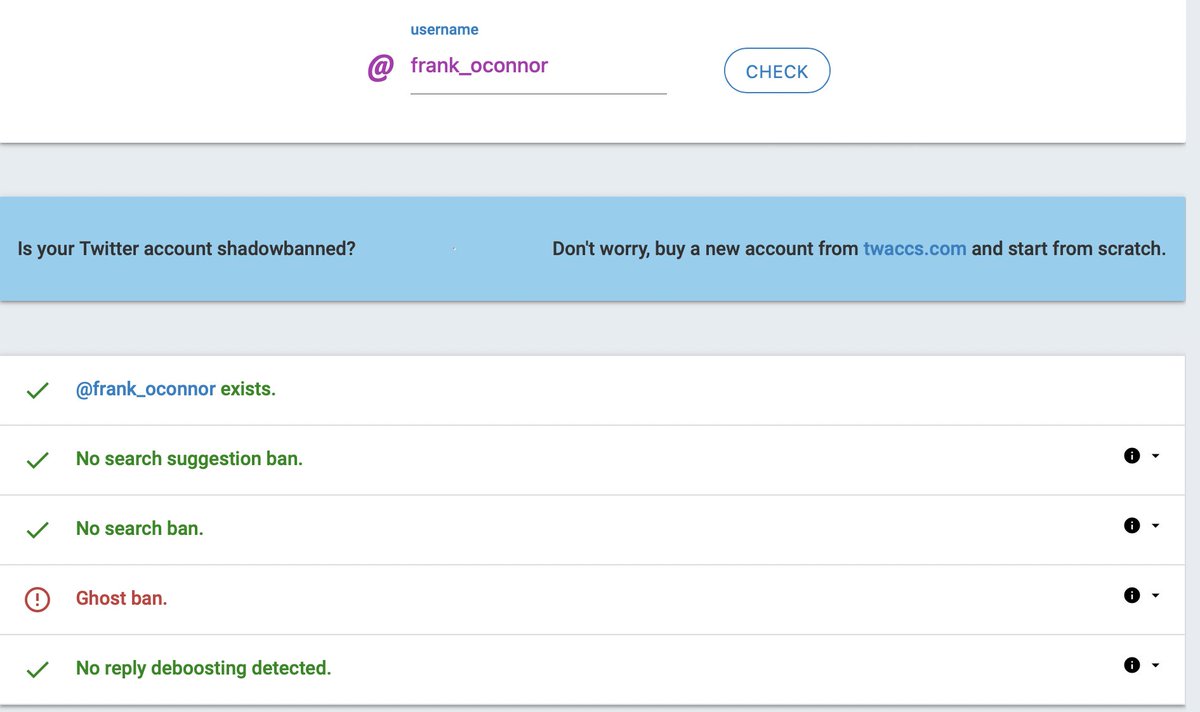The height and width of the screenshot is (712, 1200).
Task: Click the purple @ symbol icon
Action: tap(381, 68)
